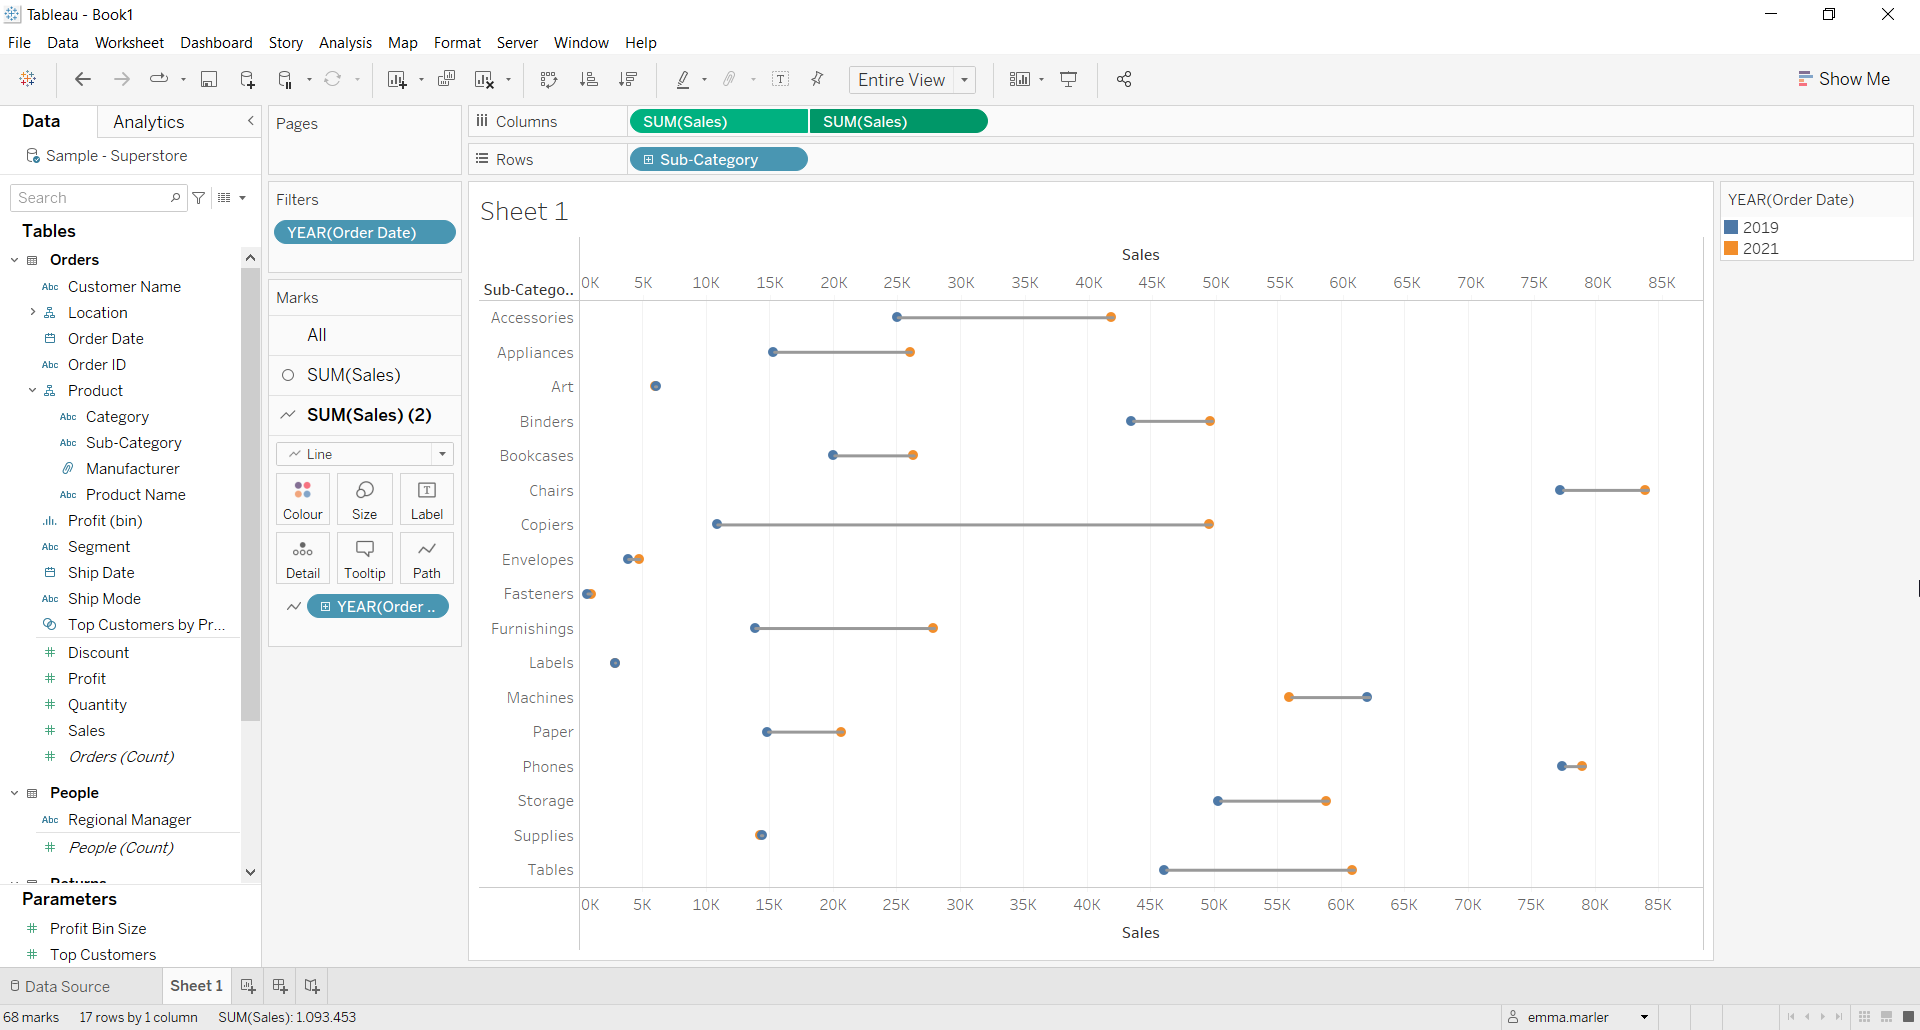Click the Swap Rows and Columns icon
This screenshot has width=1920, height=1030.
pos(548,80)
